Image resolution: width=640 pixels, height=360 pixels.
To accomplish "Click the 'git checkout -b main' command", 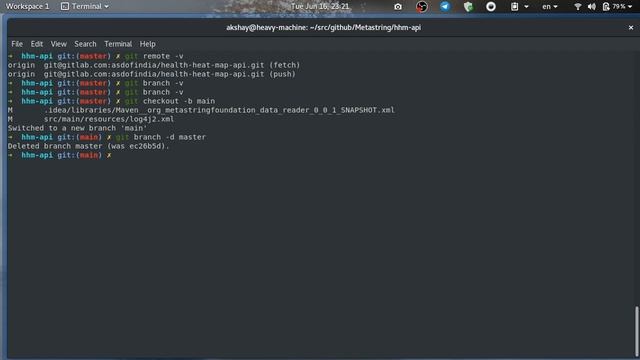I will 170,101.
